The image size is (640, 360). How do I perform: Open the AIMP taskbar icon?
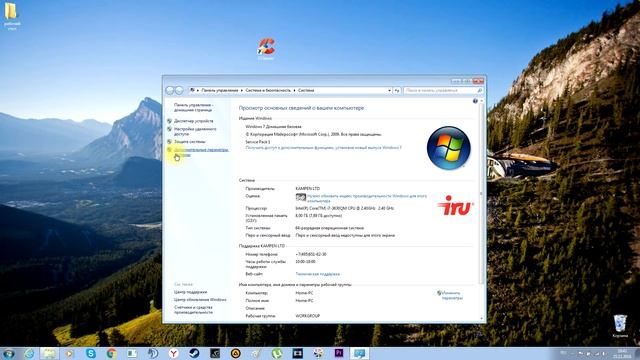point(236,353)
